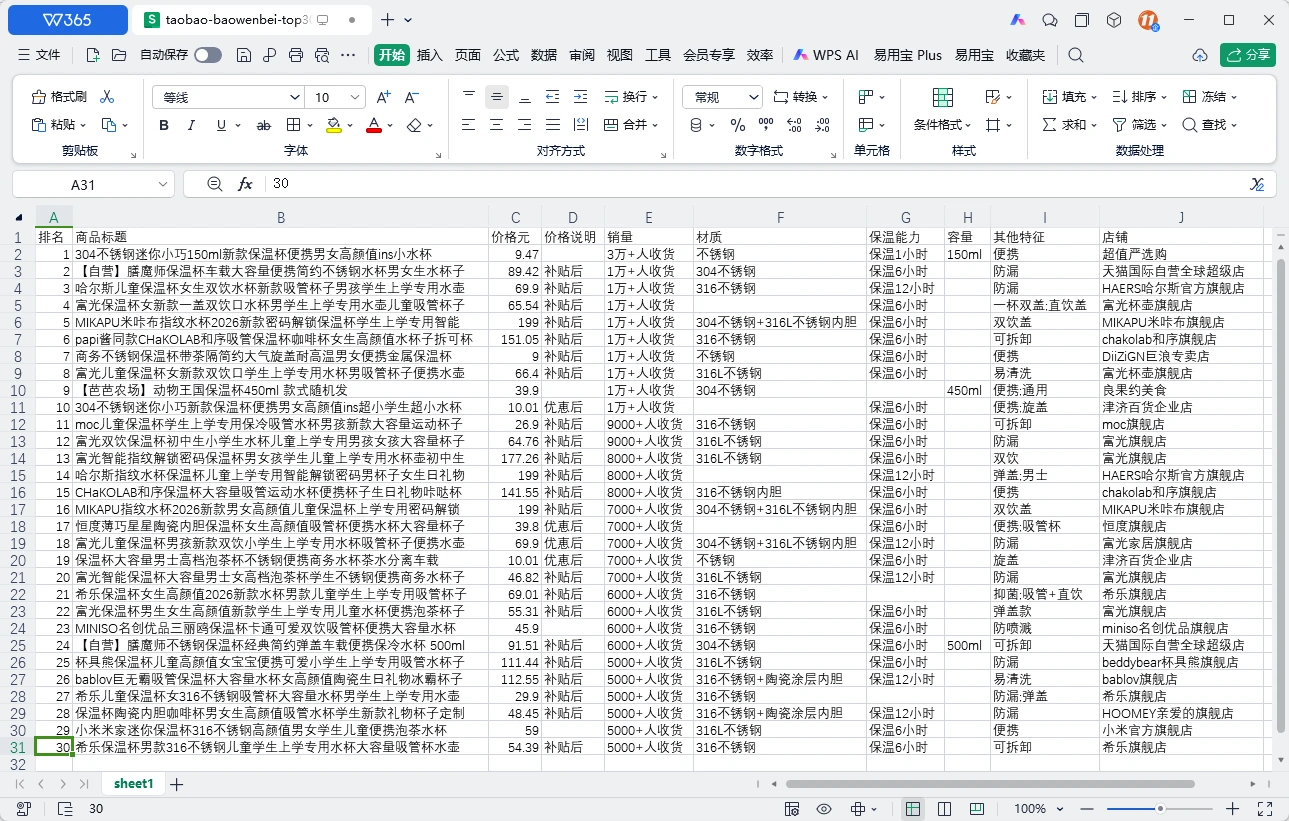Click the WPS AI button

(826, 55)
